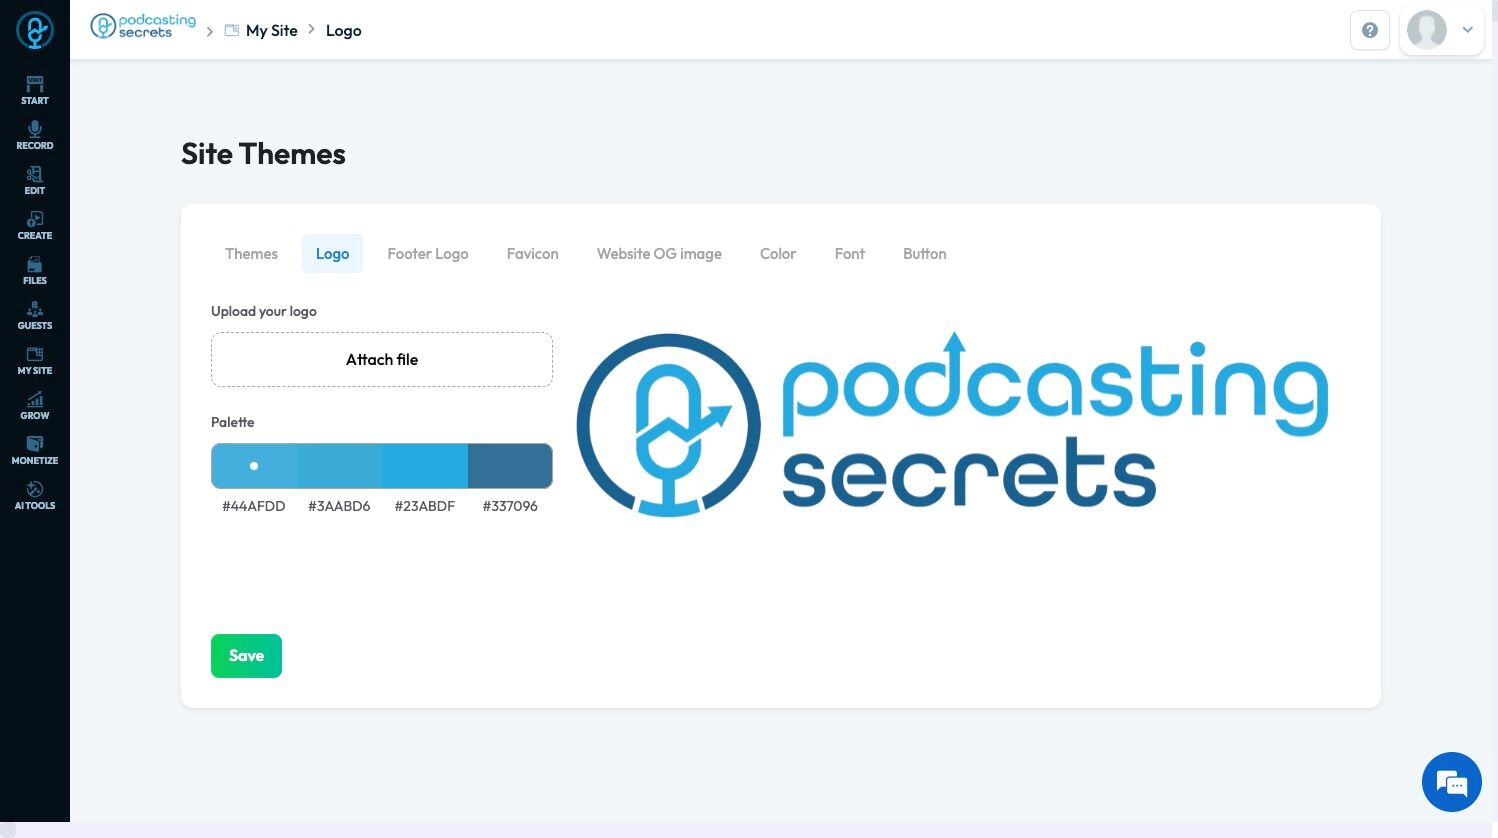Open the CREATE section in sidebar
1498x838 pixels.
(35, 226)
